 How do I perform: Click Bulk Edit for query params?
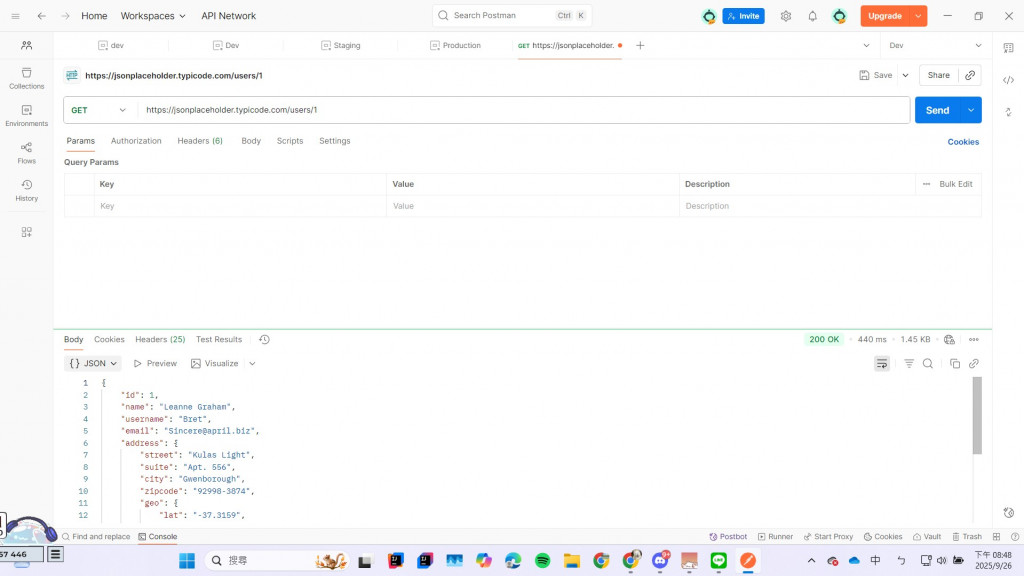click(955, 184)
